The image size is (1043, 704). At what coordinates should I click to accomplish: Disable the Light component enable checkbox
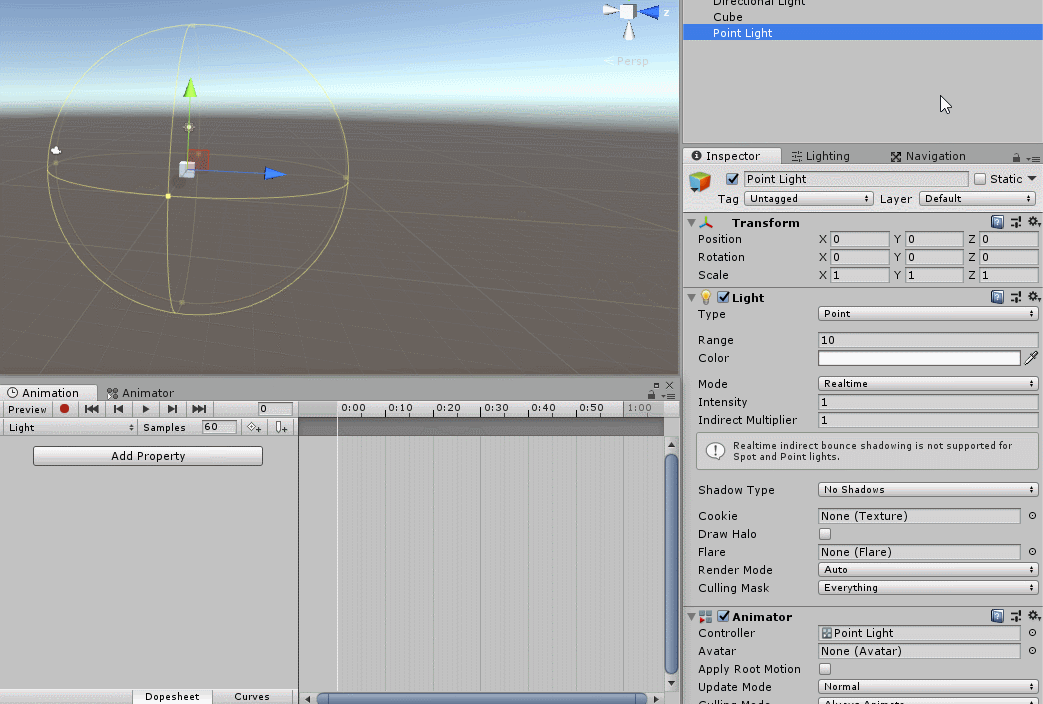click(x=723, y=297)
